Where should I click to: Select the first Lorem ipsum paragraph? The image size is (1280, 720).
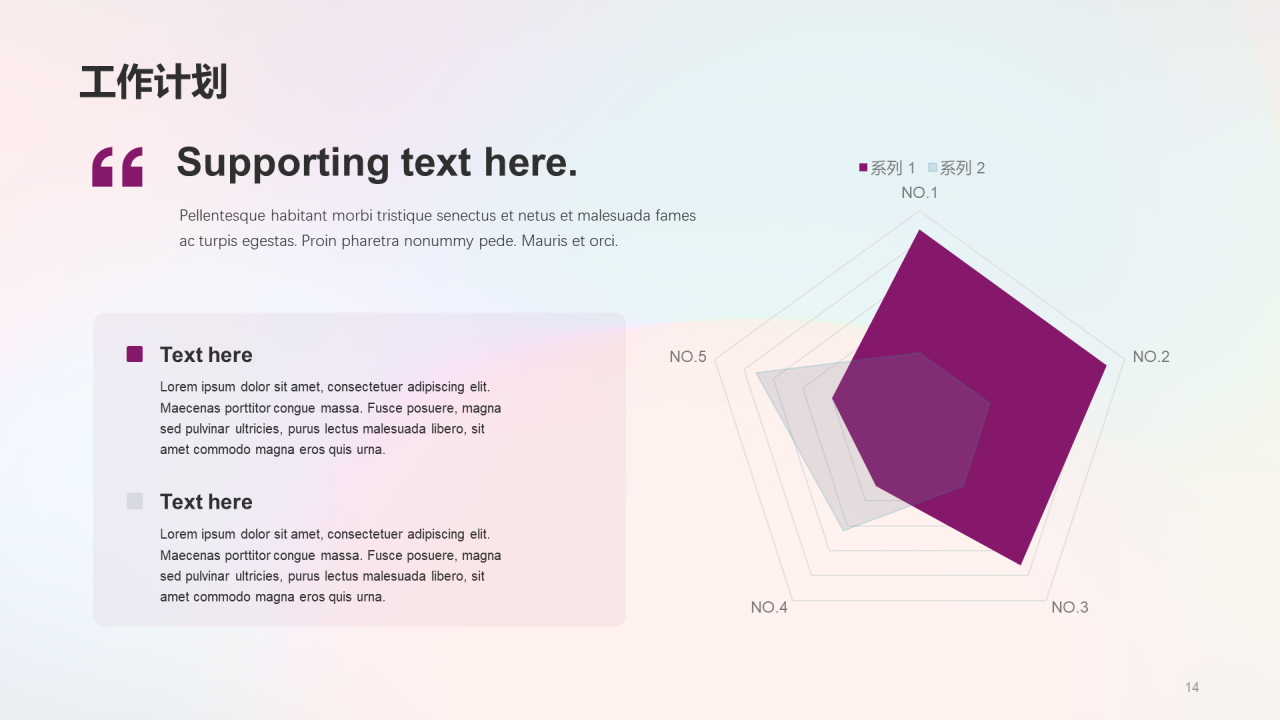click(331, 418)
